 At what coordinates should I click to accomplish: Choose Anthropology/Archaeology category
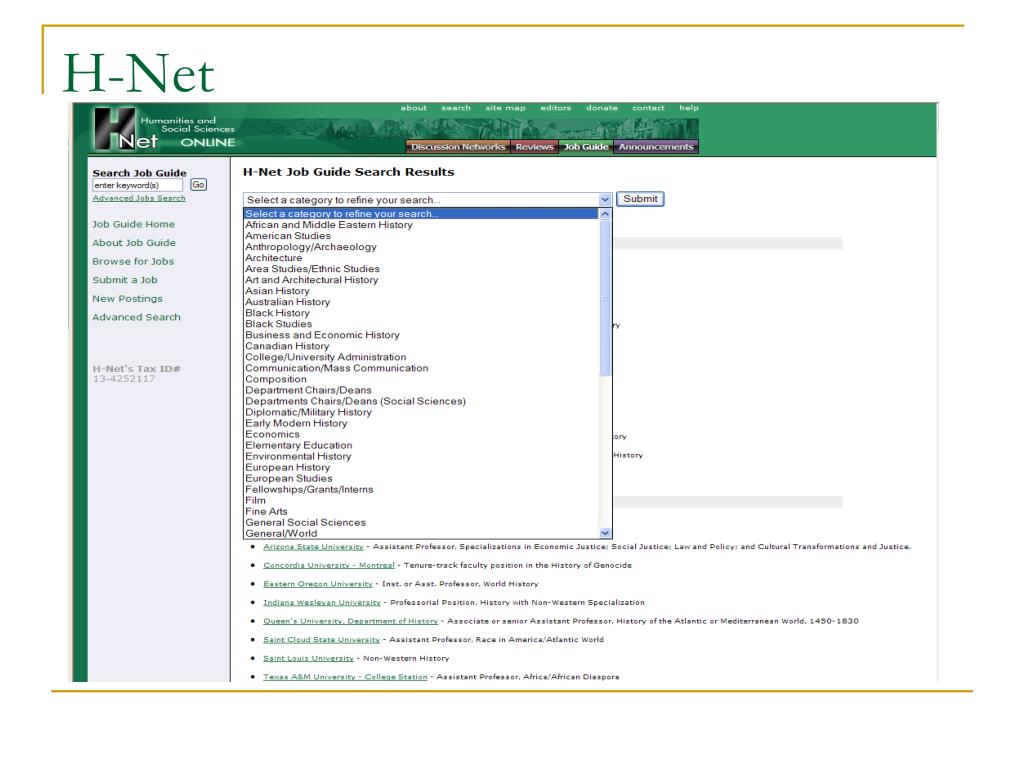(x=421, y=247)
